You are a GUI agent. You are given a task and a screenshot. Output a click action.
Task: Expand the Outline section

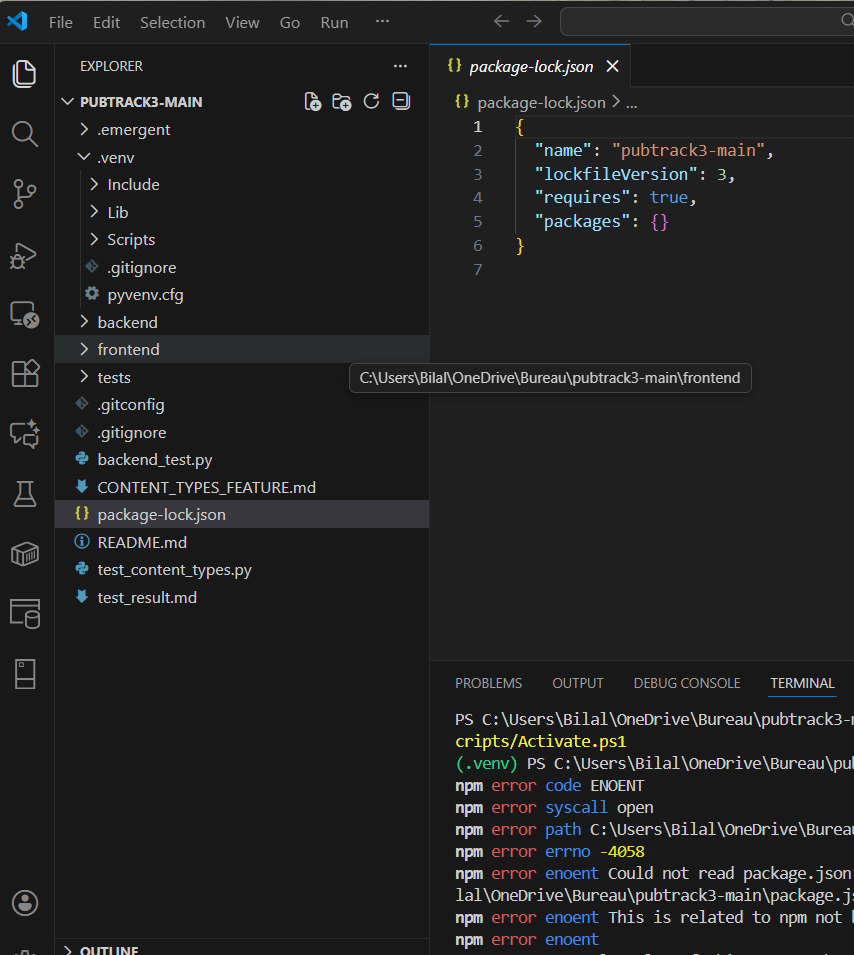coord(108,950)
